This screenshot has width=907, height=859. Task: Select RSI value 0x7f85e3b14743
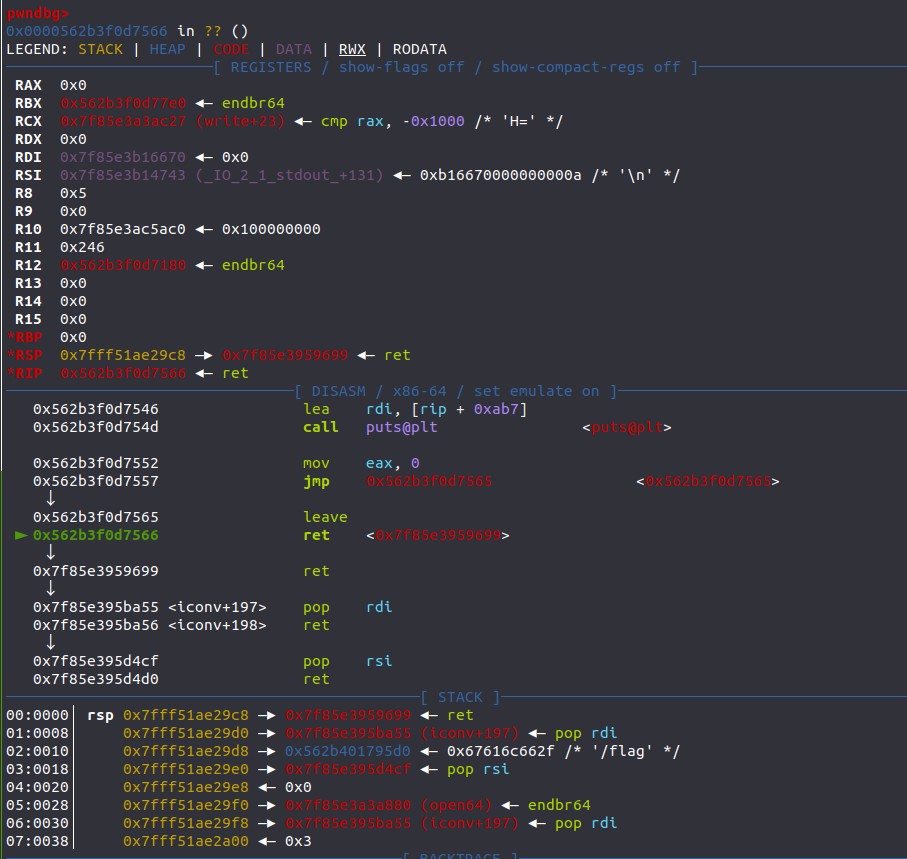123,175
